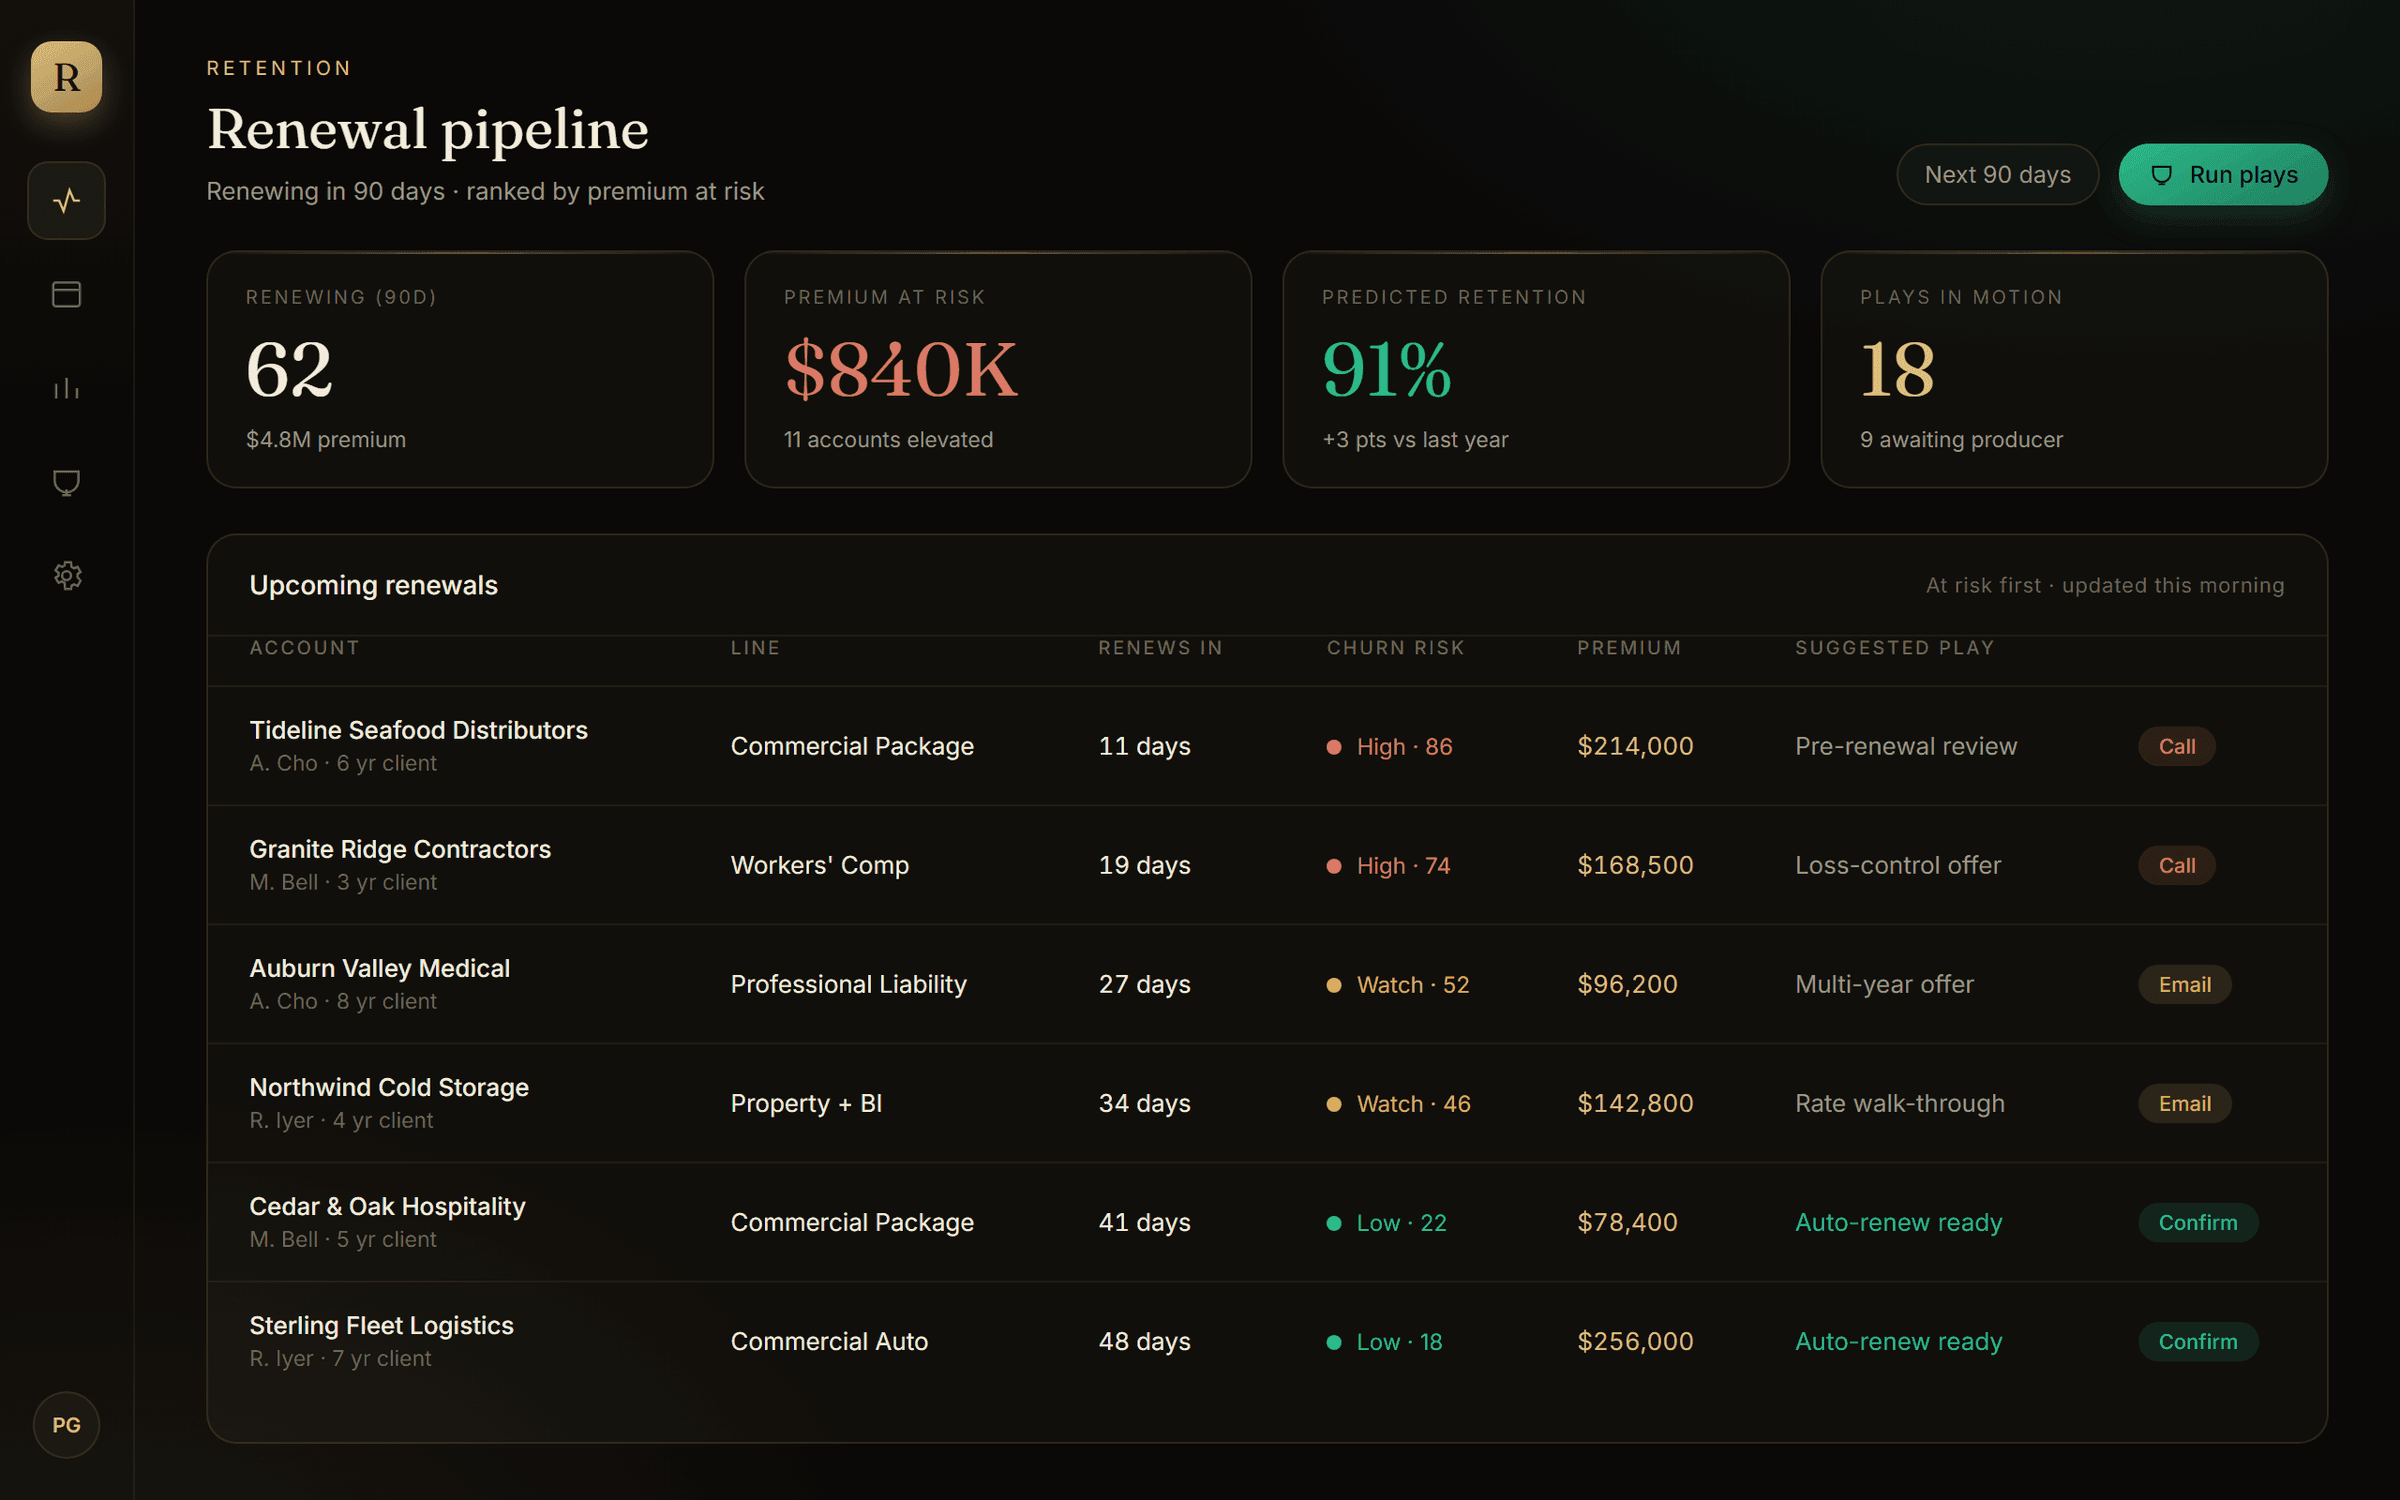Click Email for Northwind Cold Storage
This screenshot has height=1500, width=2400.
pos(2184,1103)
